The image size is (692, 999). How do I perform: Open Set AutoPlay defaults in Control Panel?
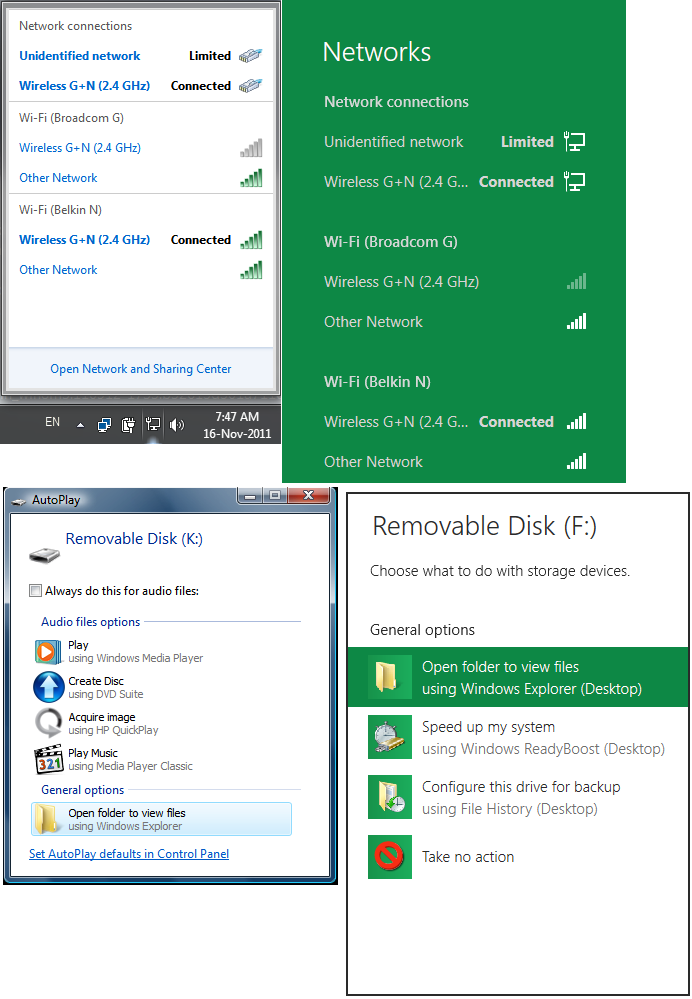[x=129, y=854]
